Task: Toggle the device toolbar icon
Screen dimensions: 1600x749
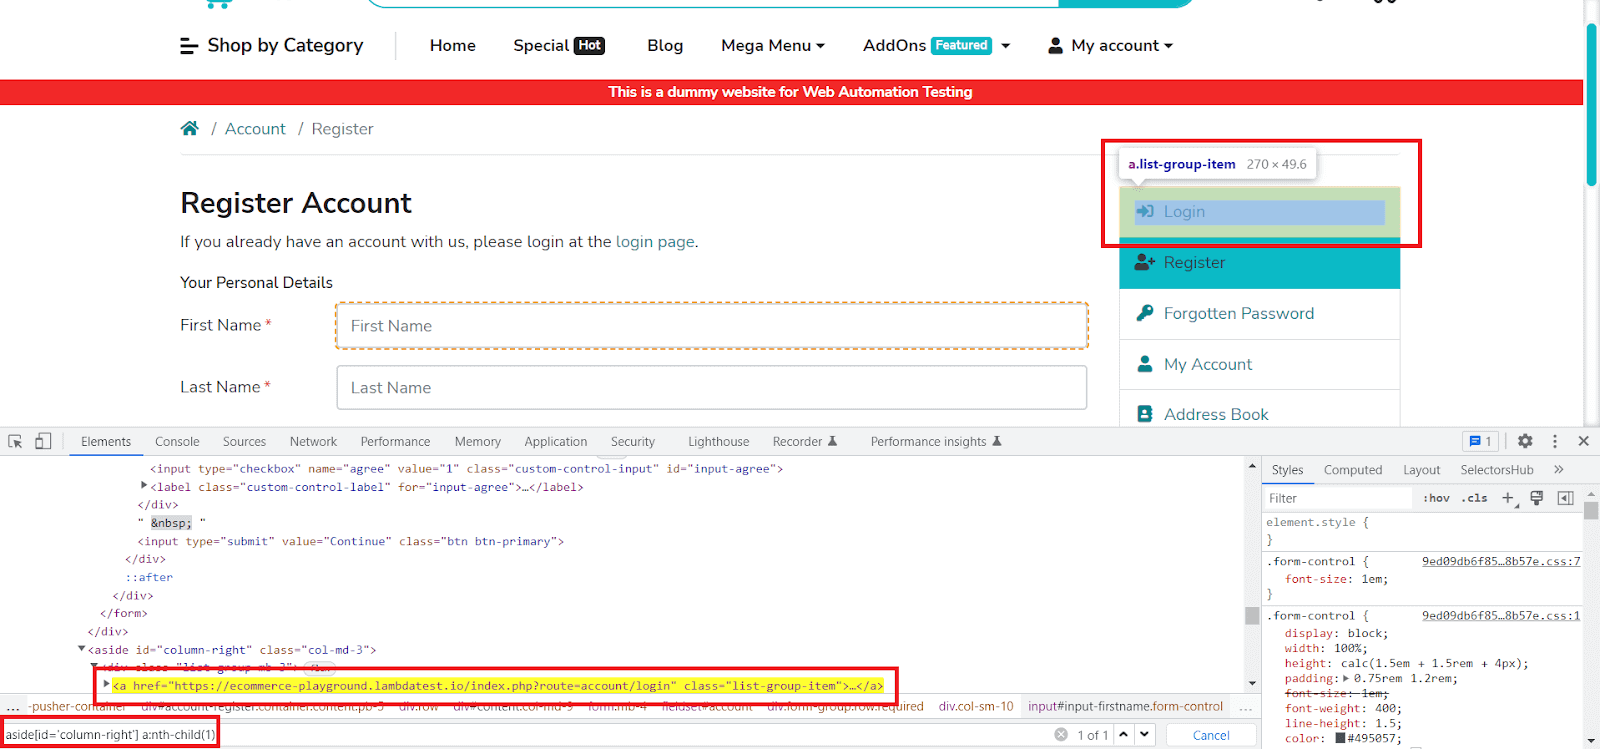Action: coord(43,441)
